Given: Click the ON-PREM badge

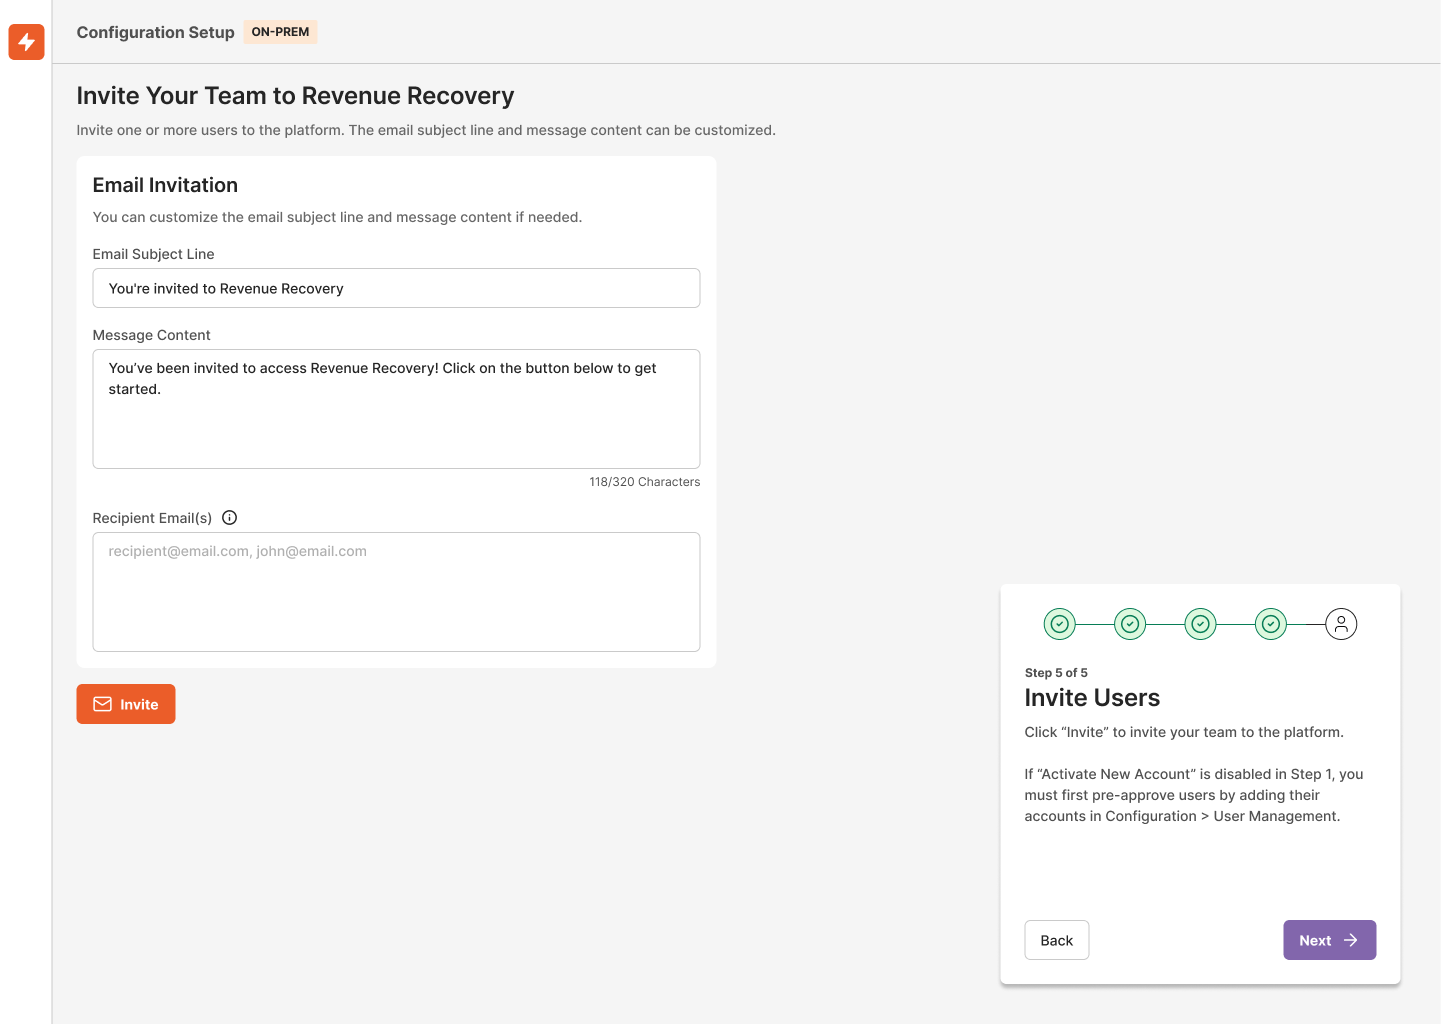Looking at the screenshot, I should [x=280, y=31].
